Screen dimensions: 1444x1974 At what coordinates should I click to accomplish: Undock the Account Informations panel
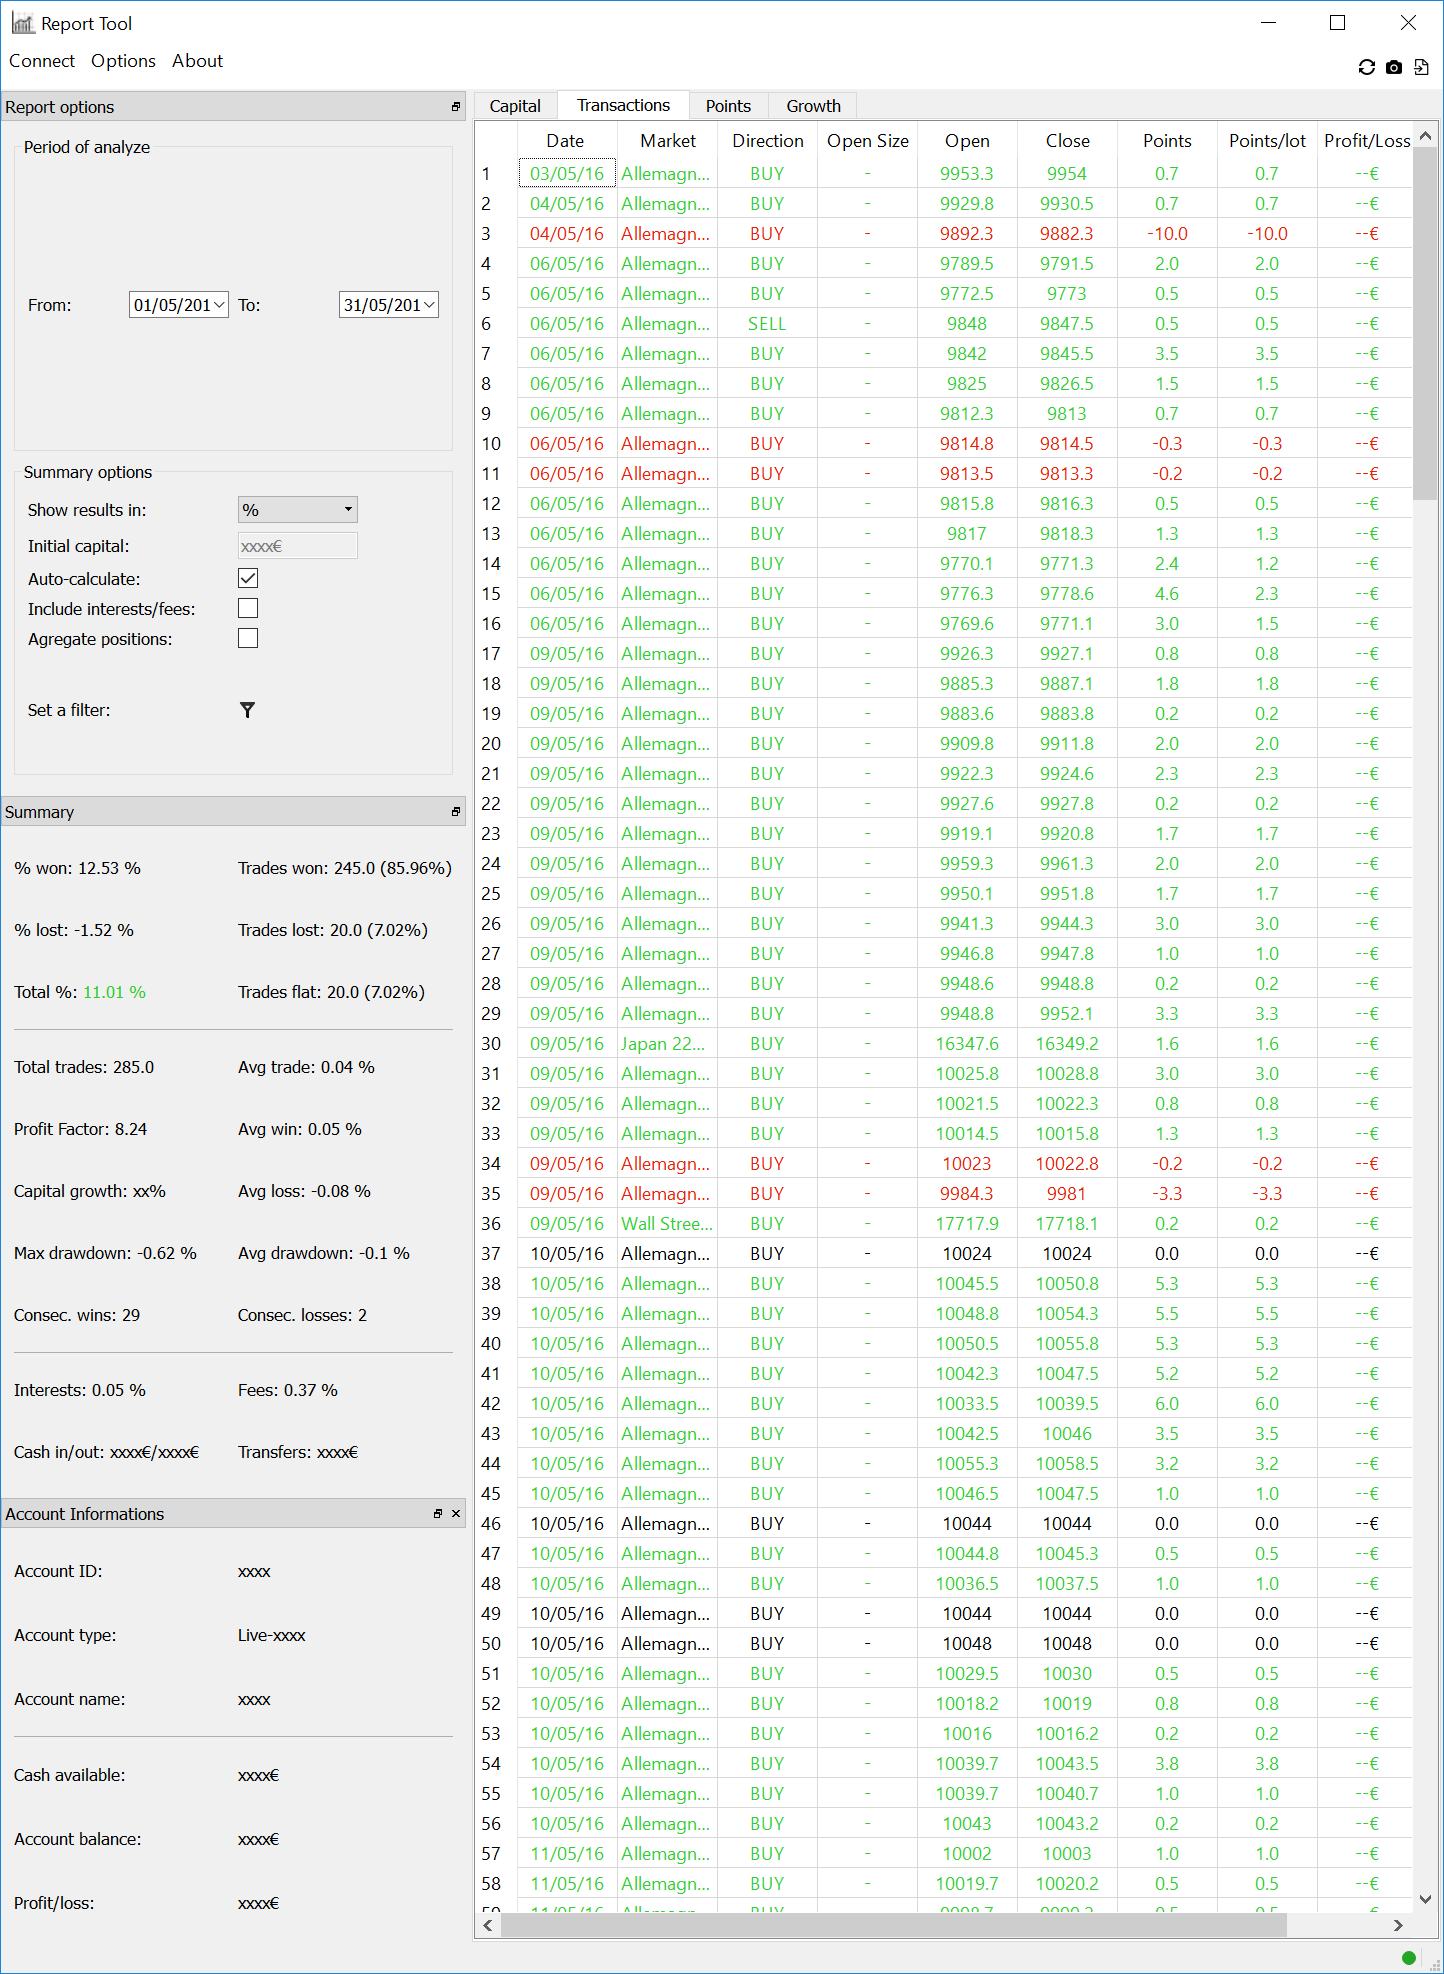[438, 1514]
